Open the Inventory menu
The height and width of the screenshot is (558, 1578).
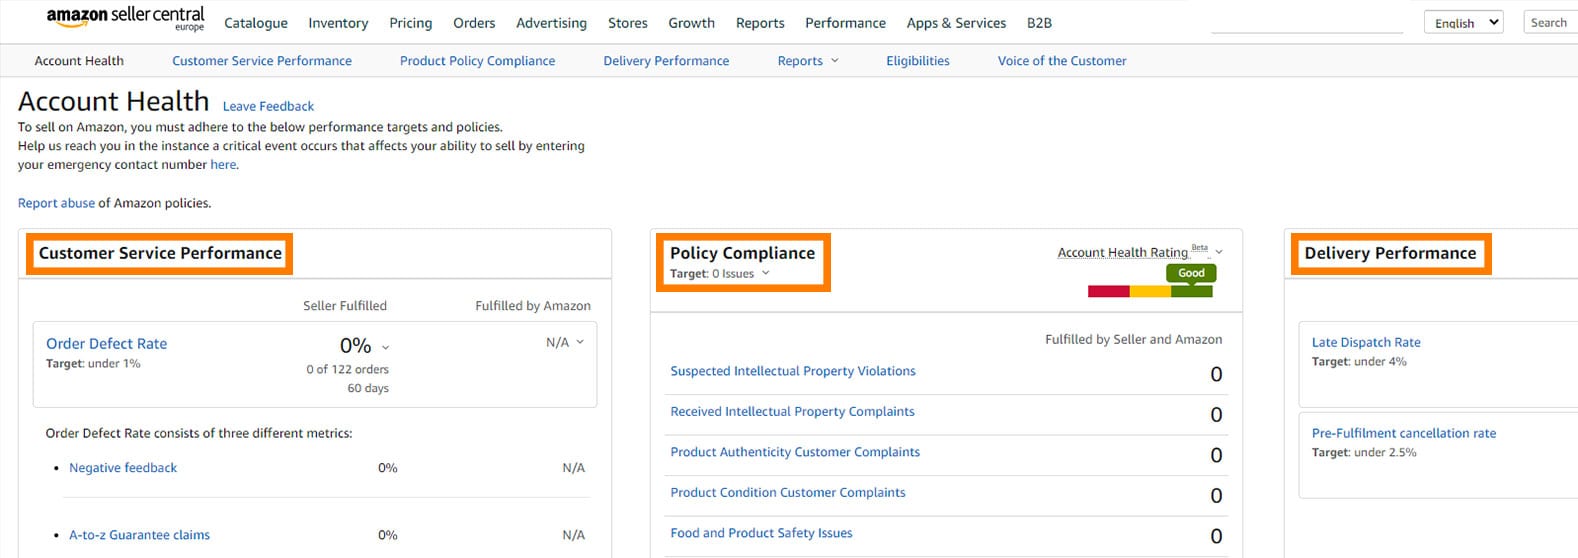338,23
